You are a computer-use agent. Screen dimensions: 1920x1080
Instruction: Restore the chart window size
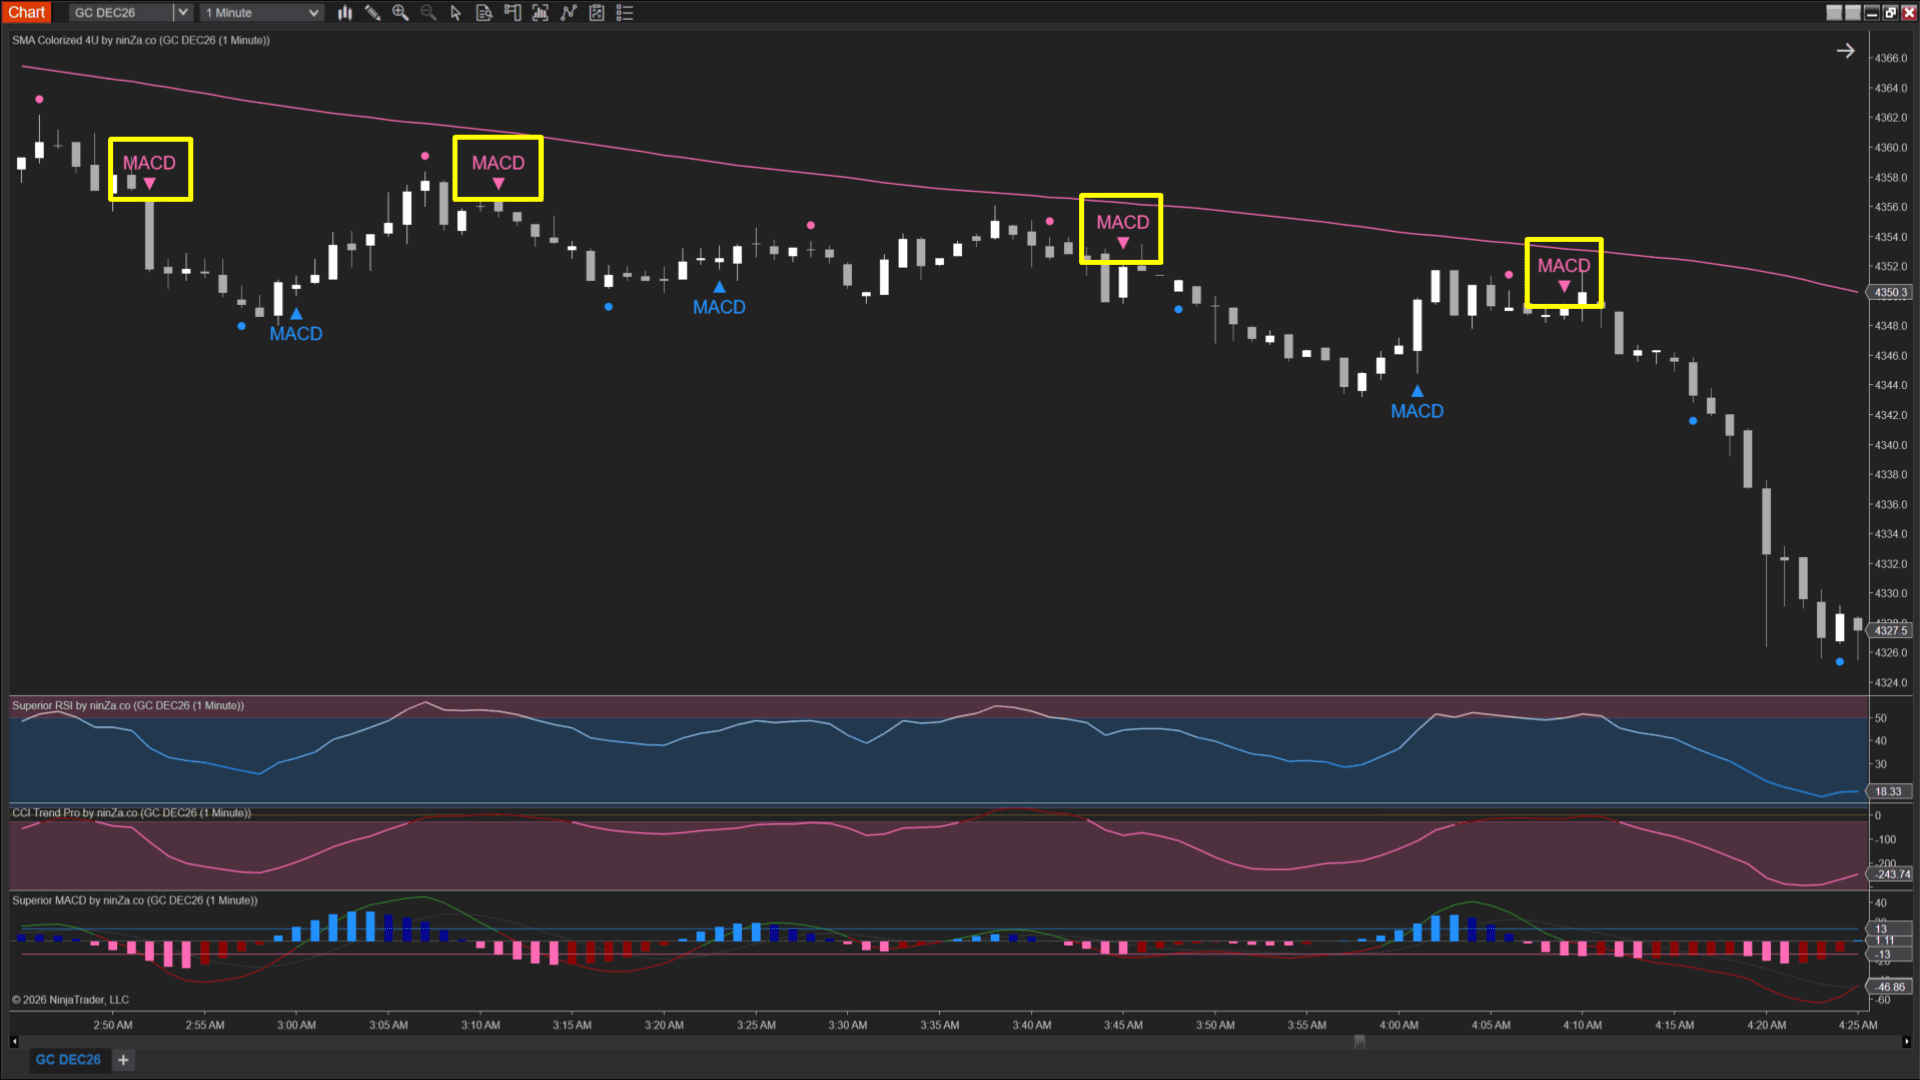click(1890, 13)
